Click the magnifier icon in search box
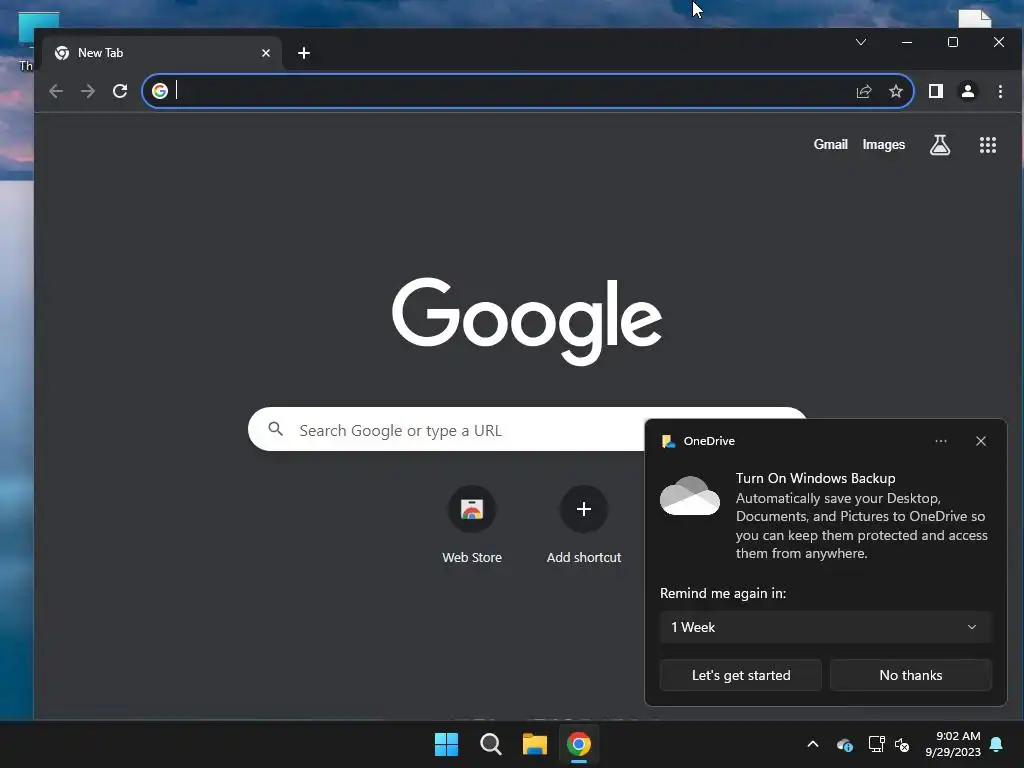 (x=276, y=429)
